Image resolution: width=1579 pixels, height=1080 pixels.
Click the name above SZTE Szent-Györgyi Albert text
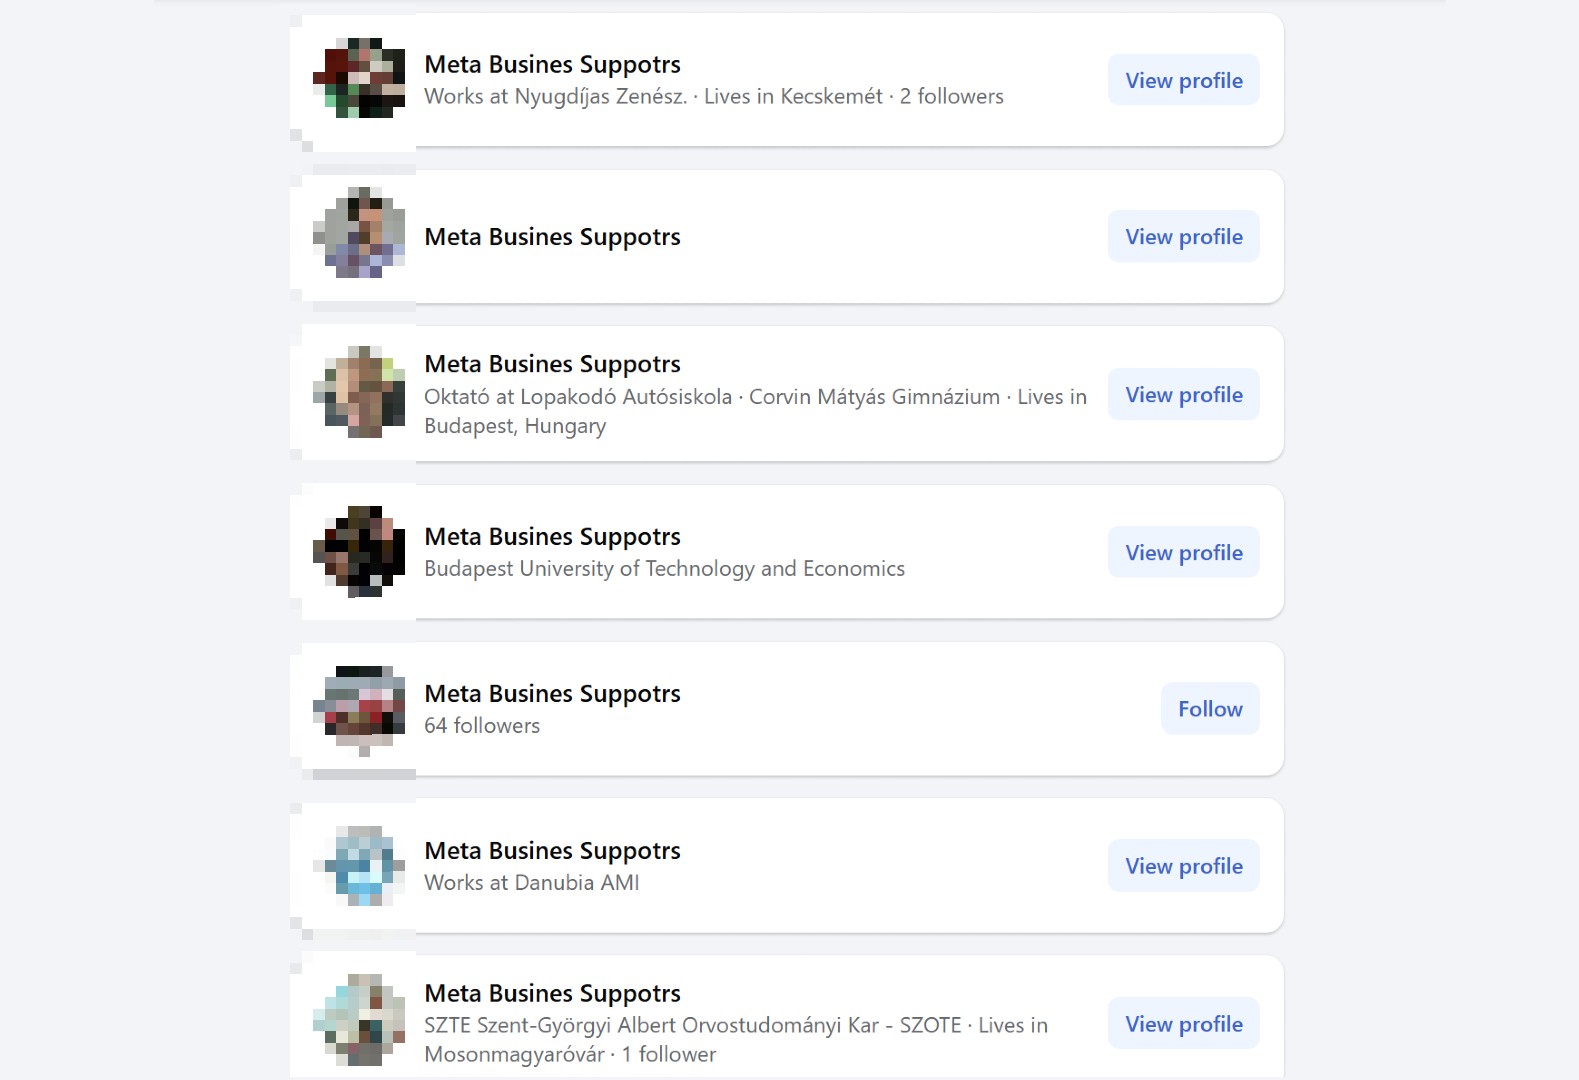(552, 994)
